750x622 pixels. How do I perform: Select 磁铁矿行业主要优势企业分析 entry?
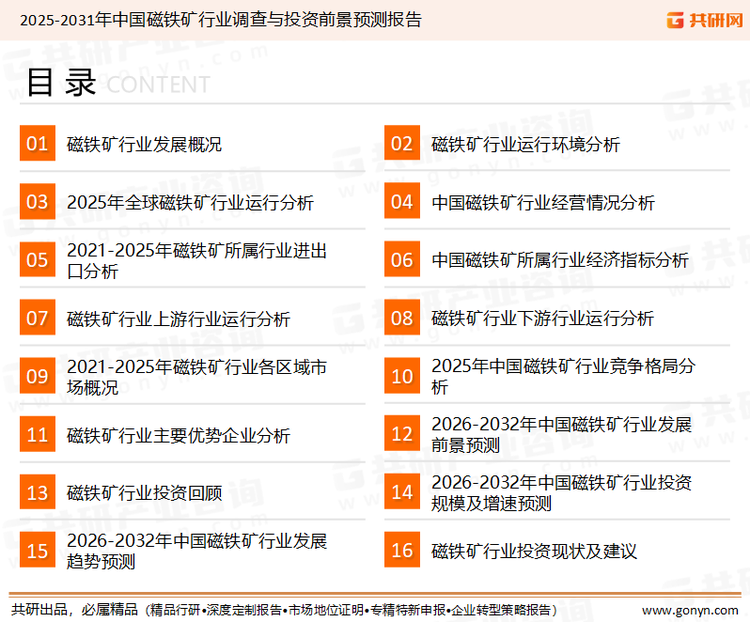pyautogui.click(x=178, y=435)
